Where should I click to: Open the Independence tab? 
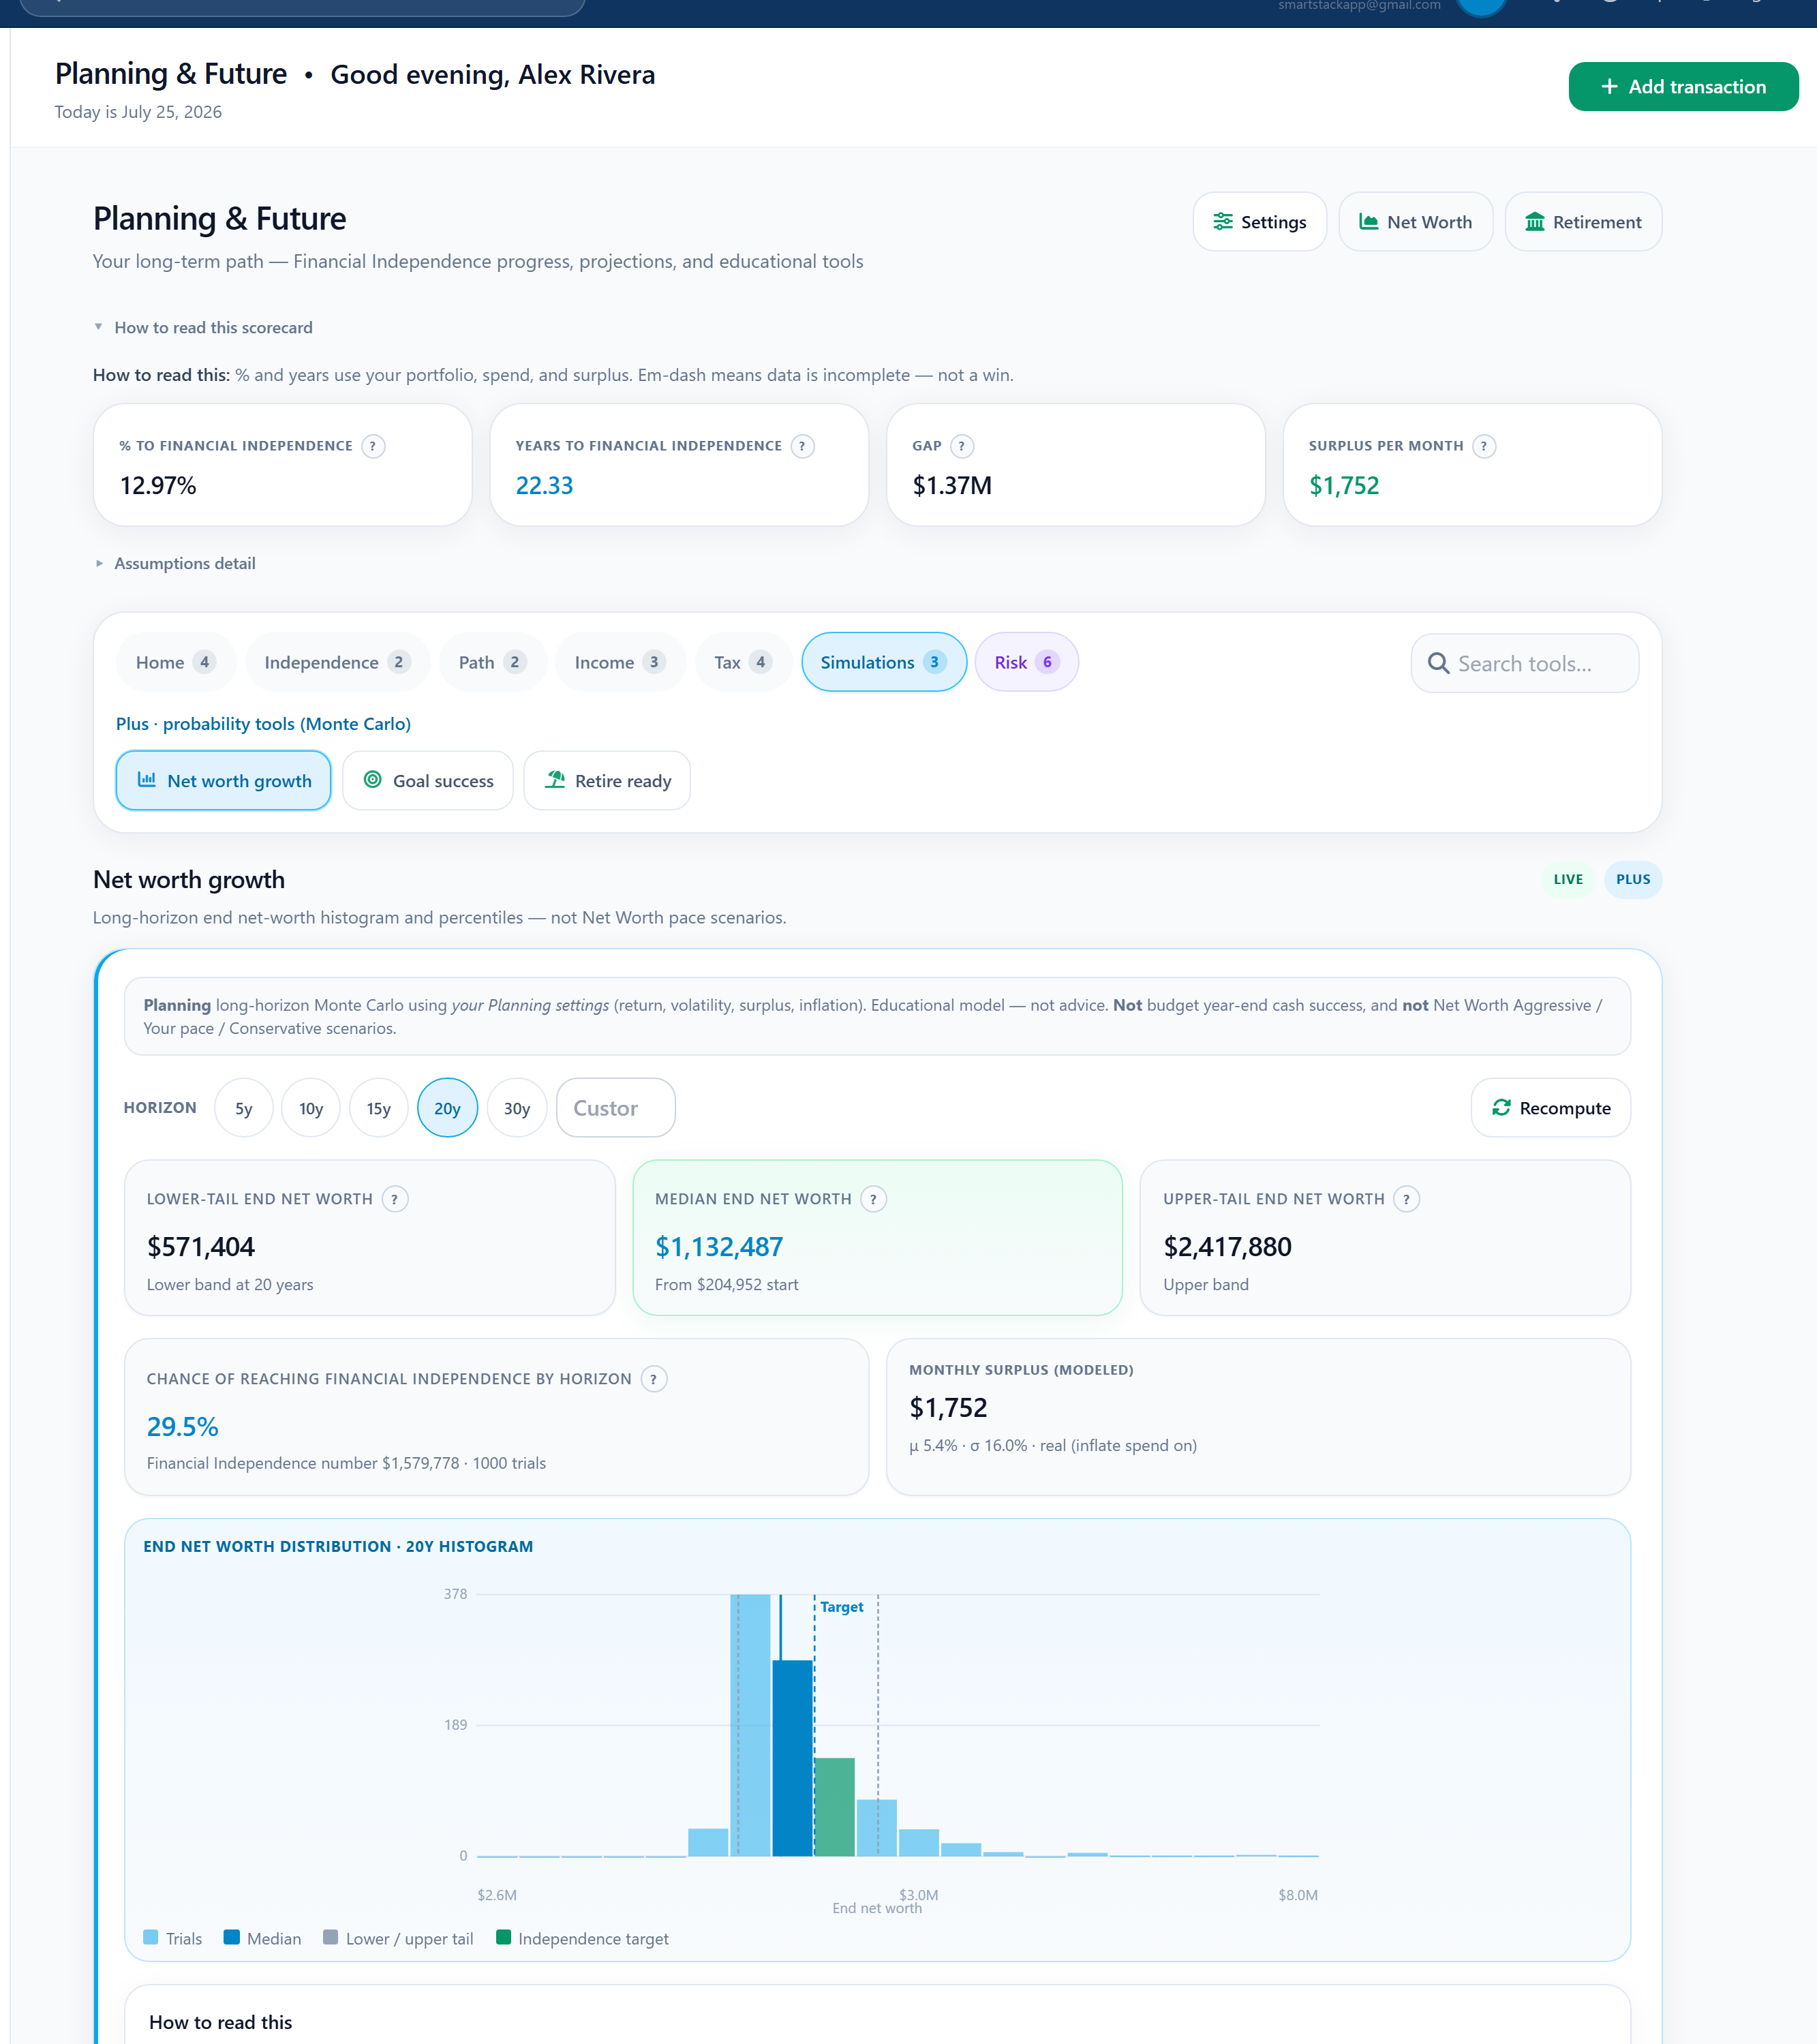click(337, 662)
